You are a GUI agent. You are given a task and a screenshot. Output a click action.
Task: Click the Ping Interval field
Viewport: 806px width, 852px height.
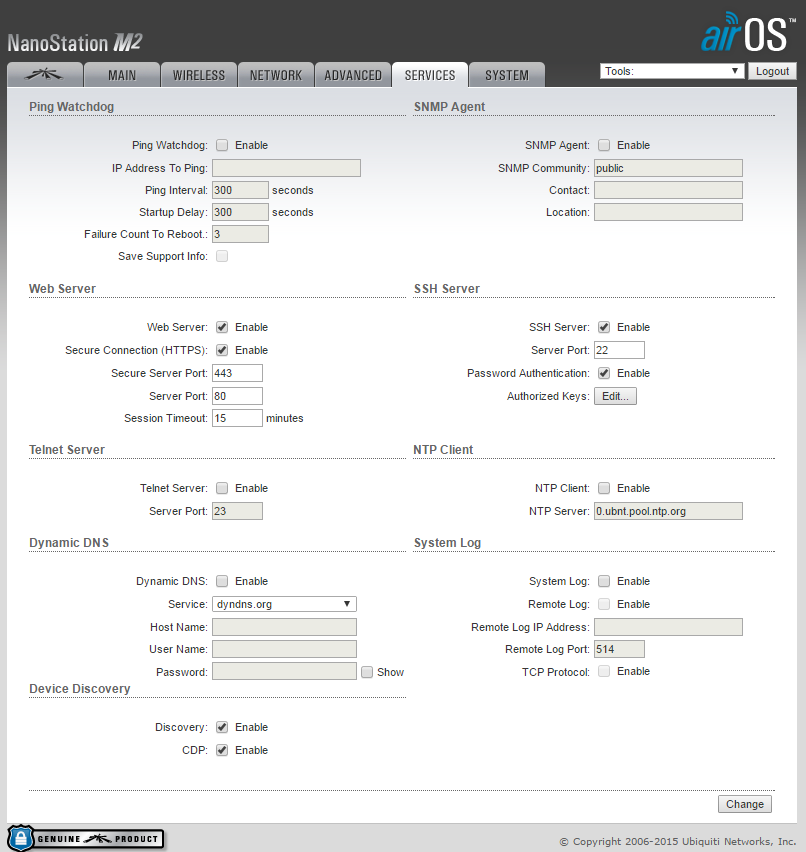click(240, 190)
